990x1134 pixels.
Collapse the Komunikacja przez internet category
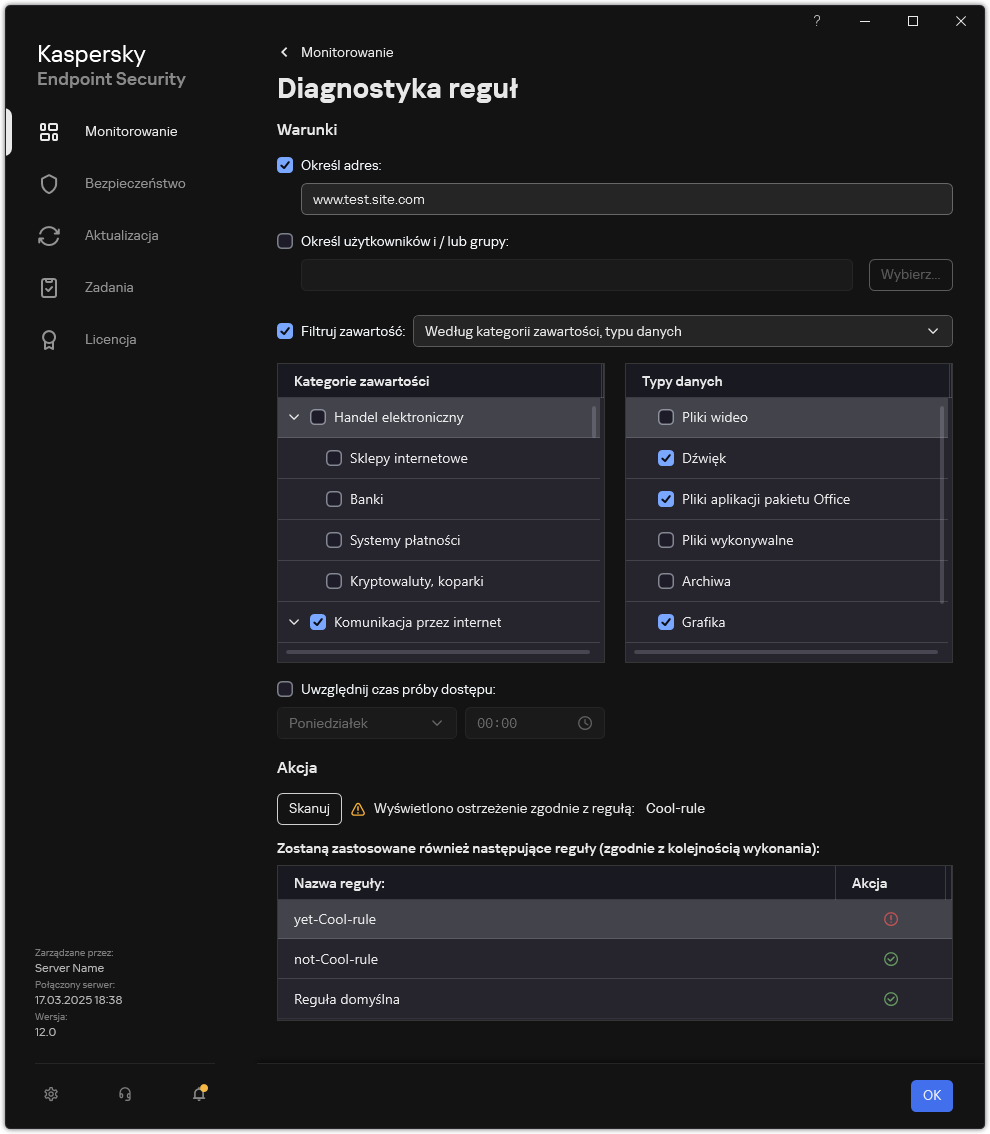[x=294, y=622]
